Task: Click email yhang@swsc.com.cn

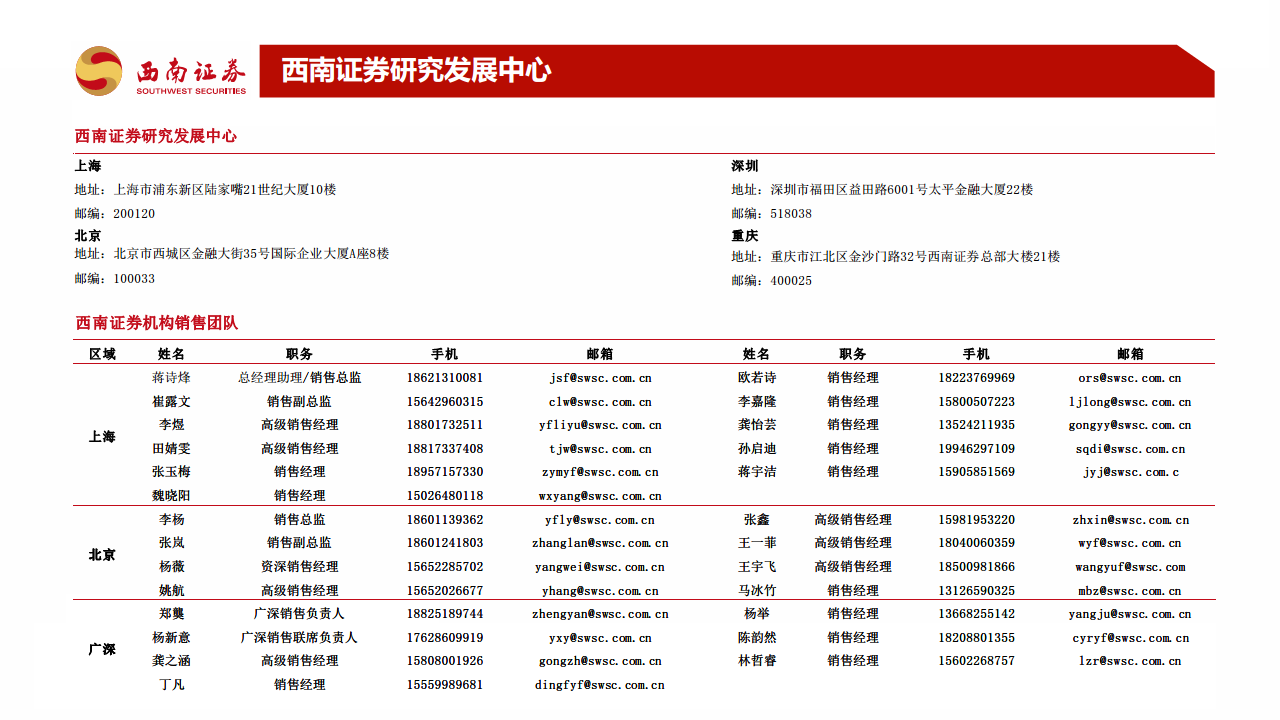Action: [600, 591]
